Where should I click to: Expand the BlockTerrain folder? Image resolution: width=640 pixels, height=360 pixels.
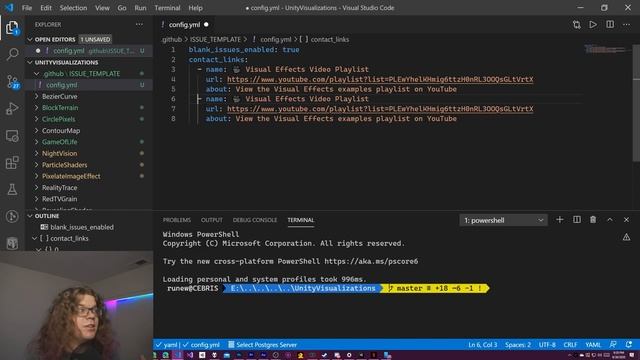(x=37, y=108)
